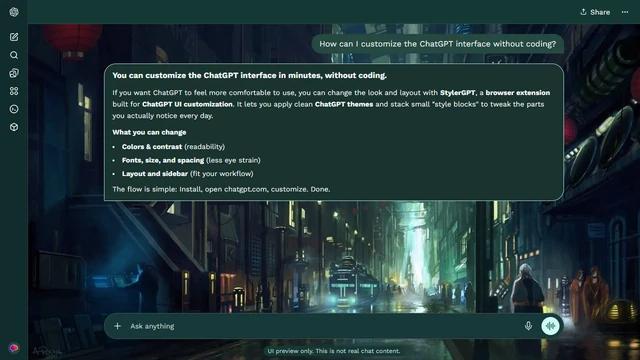The image size is (640, 360).
Task: Click the user message bubble about customizing
Action: pos(438,44)
